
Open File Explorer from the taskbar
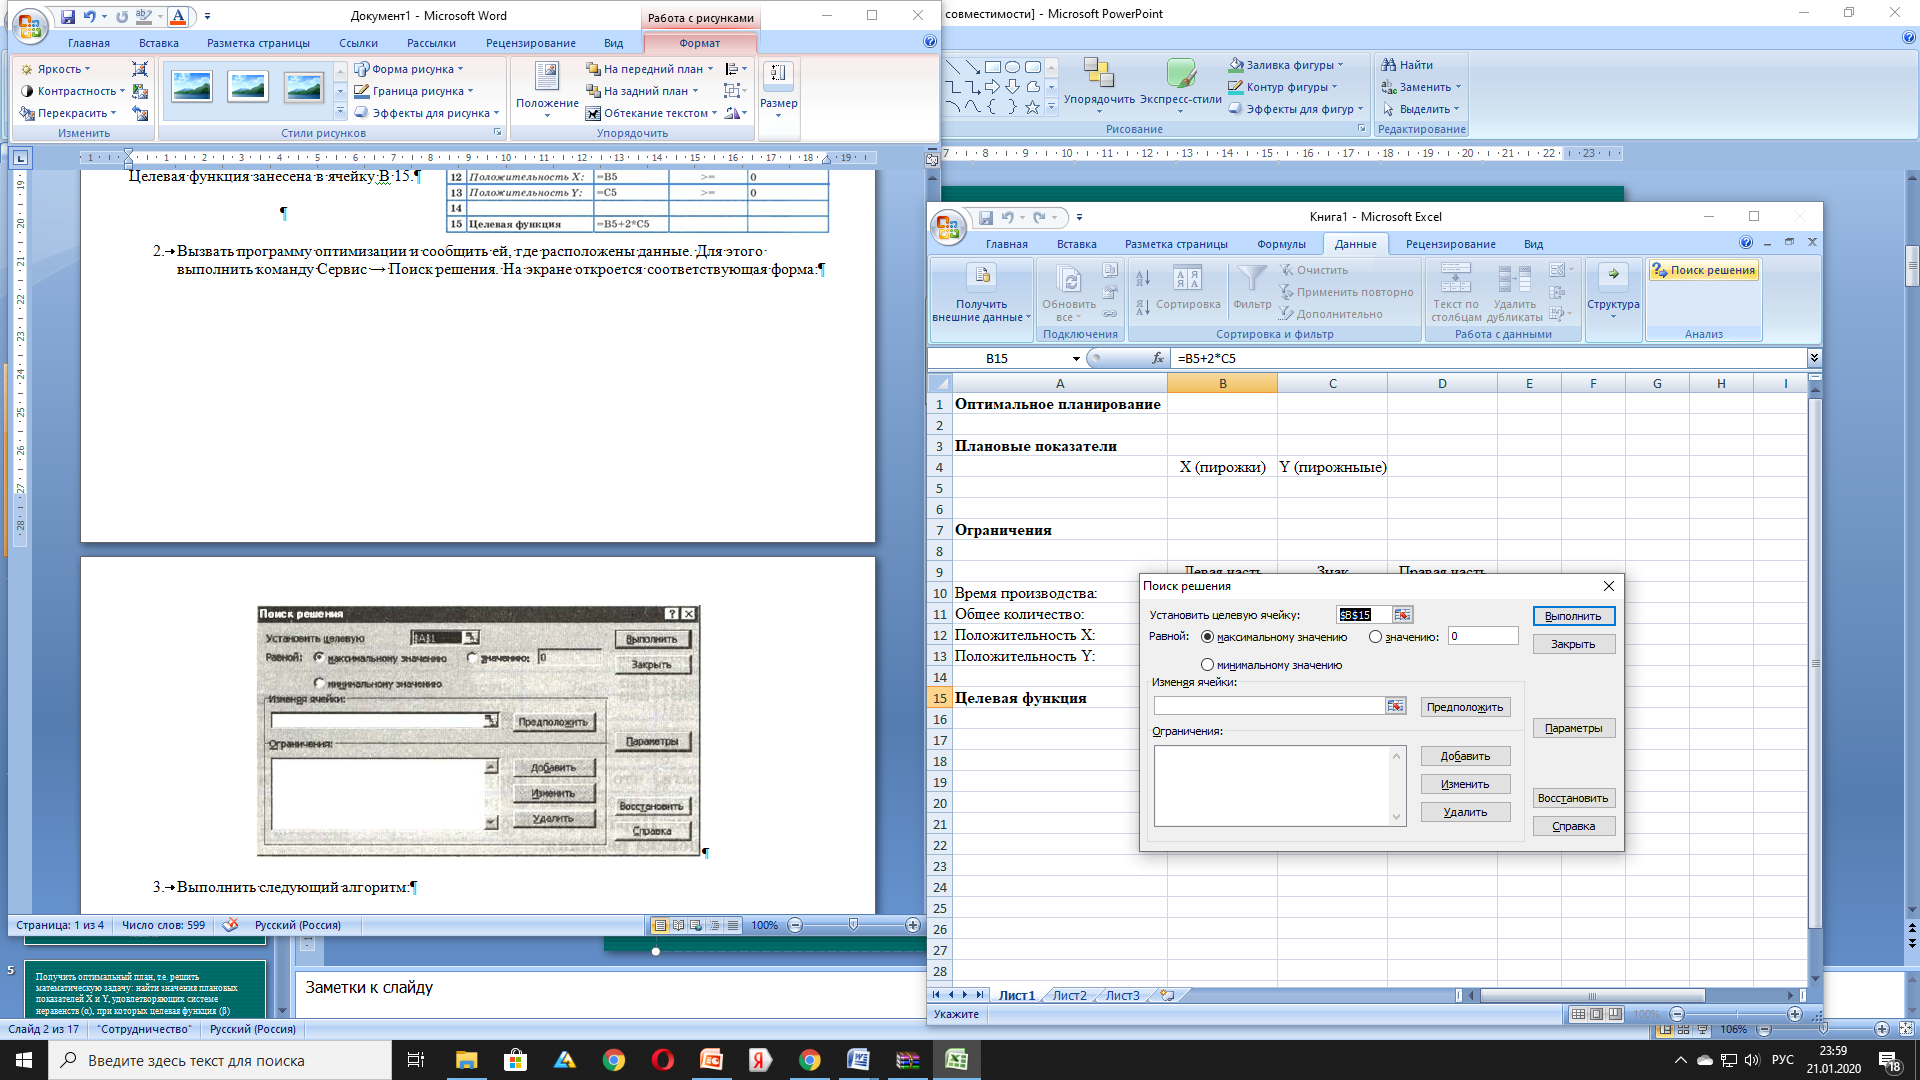coord(467,1060)
